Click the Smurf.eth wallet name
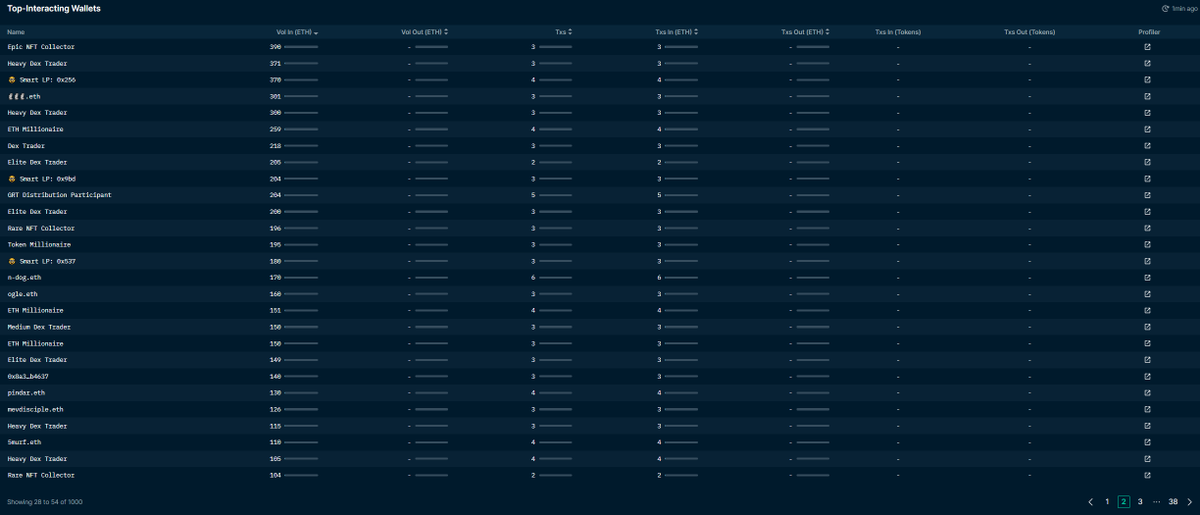This screenshot has width=1200, height=515. point(24,442)
